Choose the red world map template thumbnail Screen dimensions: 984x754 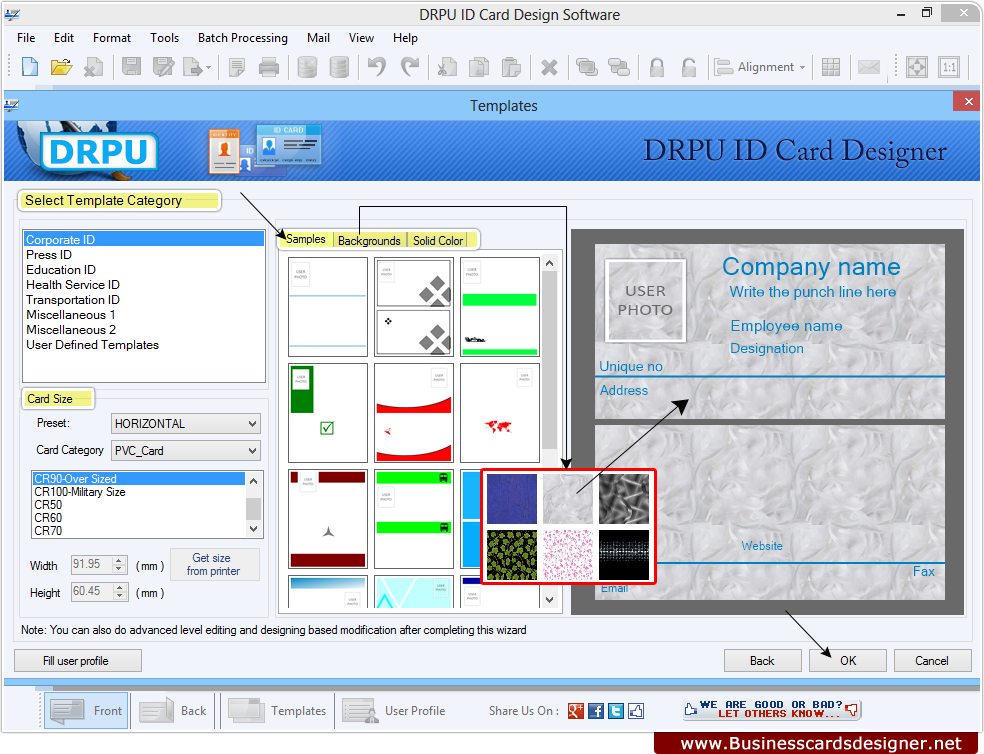pos(500,412)
